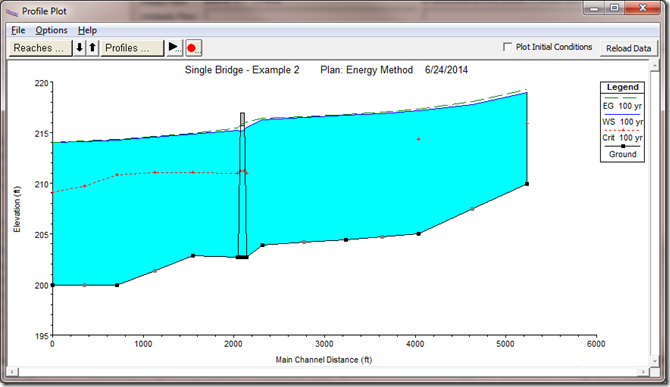Click the vertical scrollbar up arrow
Viewport: 670px width, 387px height.
coord(655,65)
